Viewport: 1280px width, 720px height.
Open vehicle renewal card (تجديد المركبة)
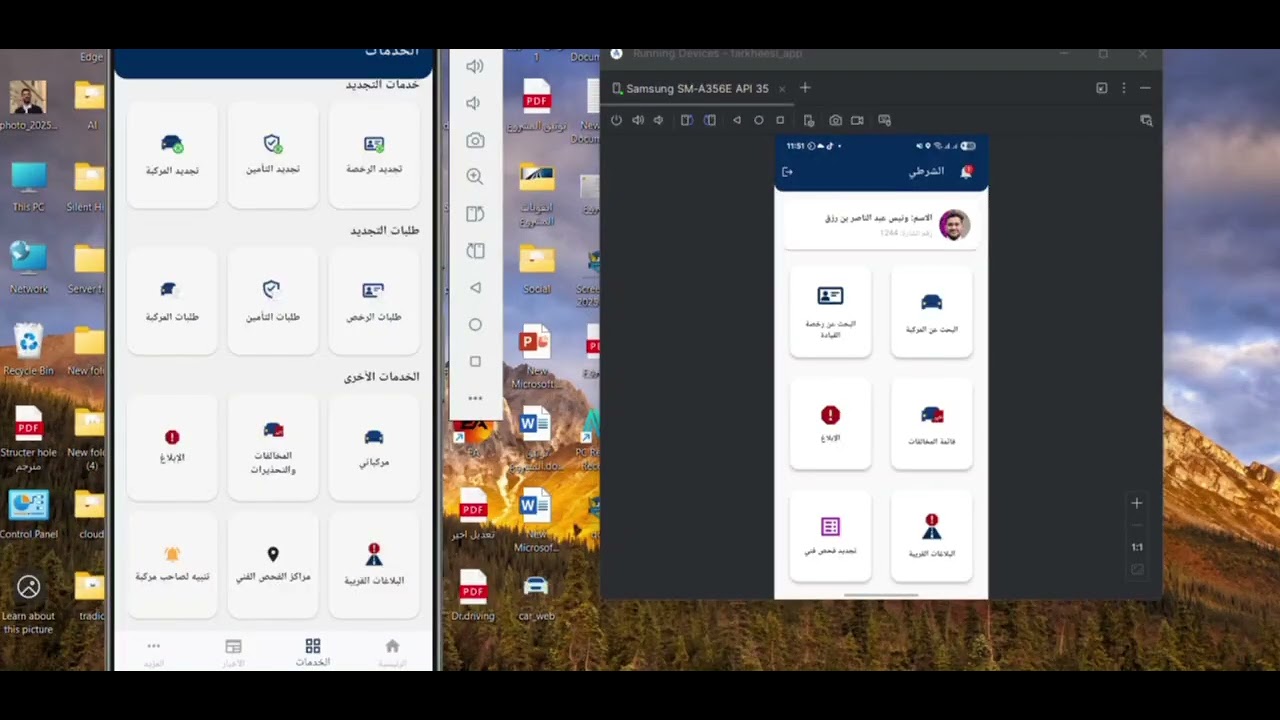pyautogui.click(x=173, y=155)
